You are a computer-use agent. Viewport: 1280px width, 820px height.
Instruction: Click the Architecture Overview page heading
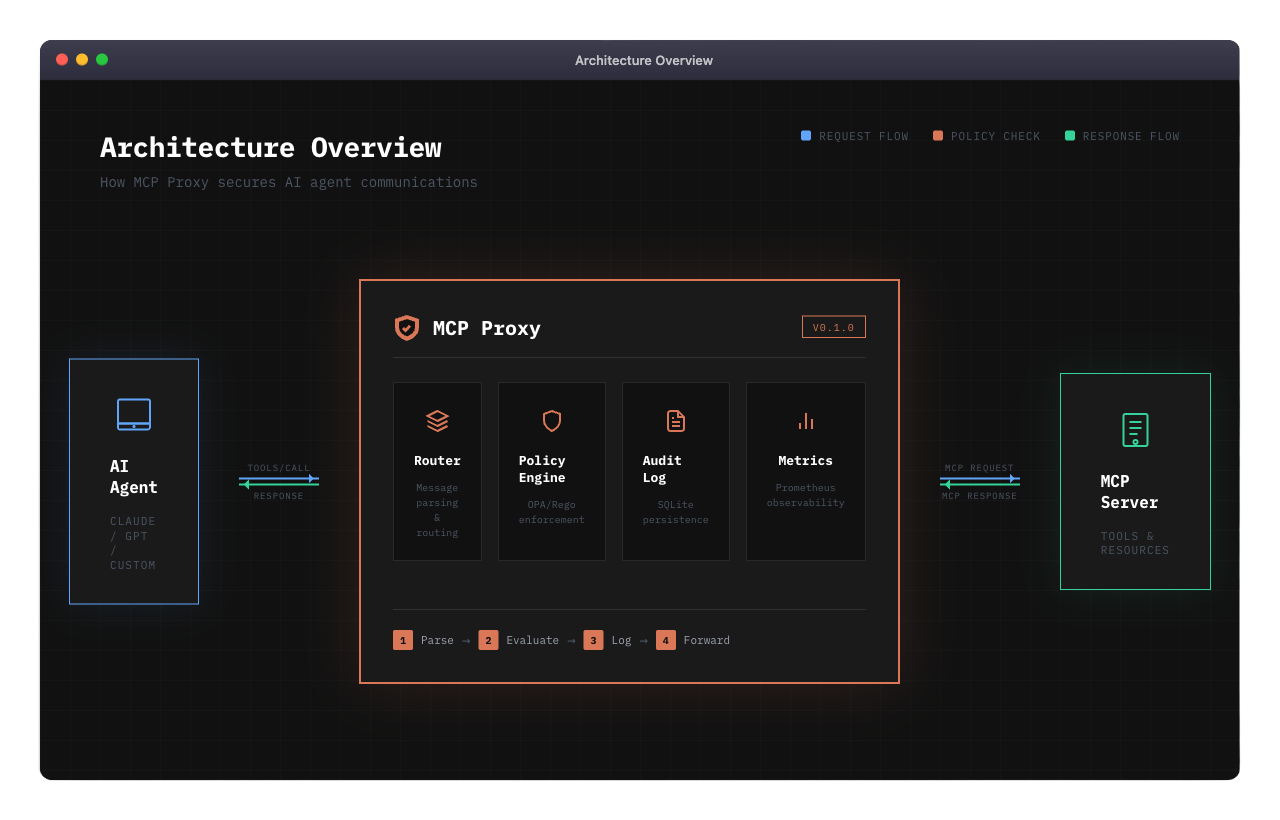(271, 147)
